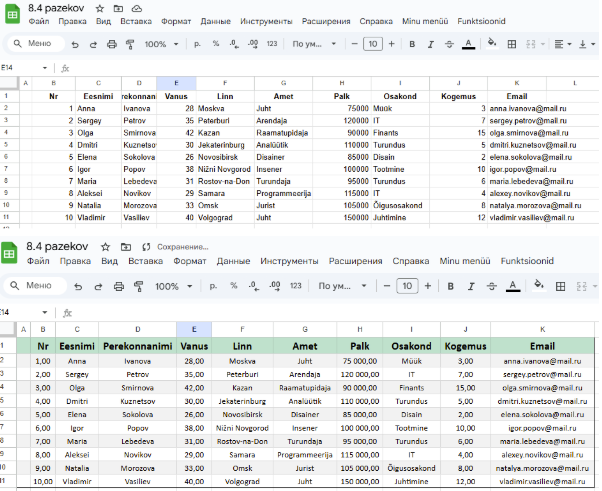Click the 123 number format button in the top toolbar
The height and width of the screenshot is (491, 602).
click(x=270, y=44)
